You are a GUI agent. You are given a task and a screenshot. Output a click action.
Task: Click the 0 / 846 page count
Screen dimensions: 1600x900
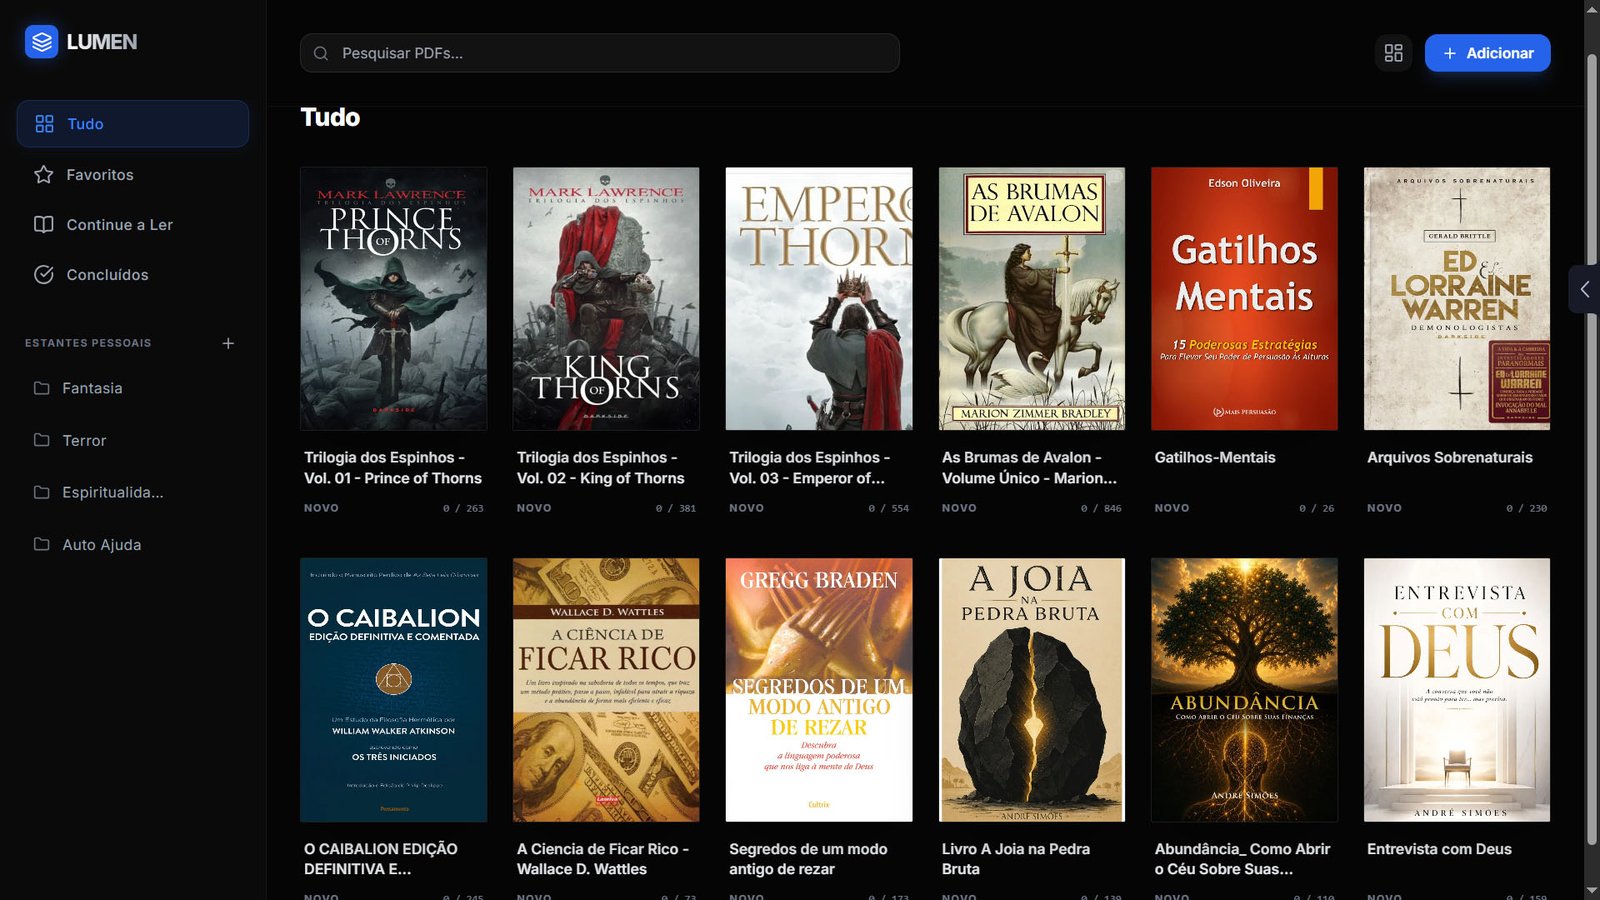pos(1101,508)
